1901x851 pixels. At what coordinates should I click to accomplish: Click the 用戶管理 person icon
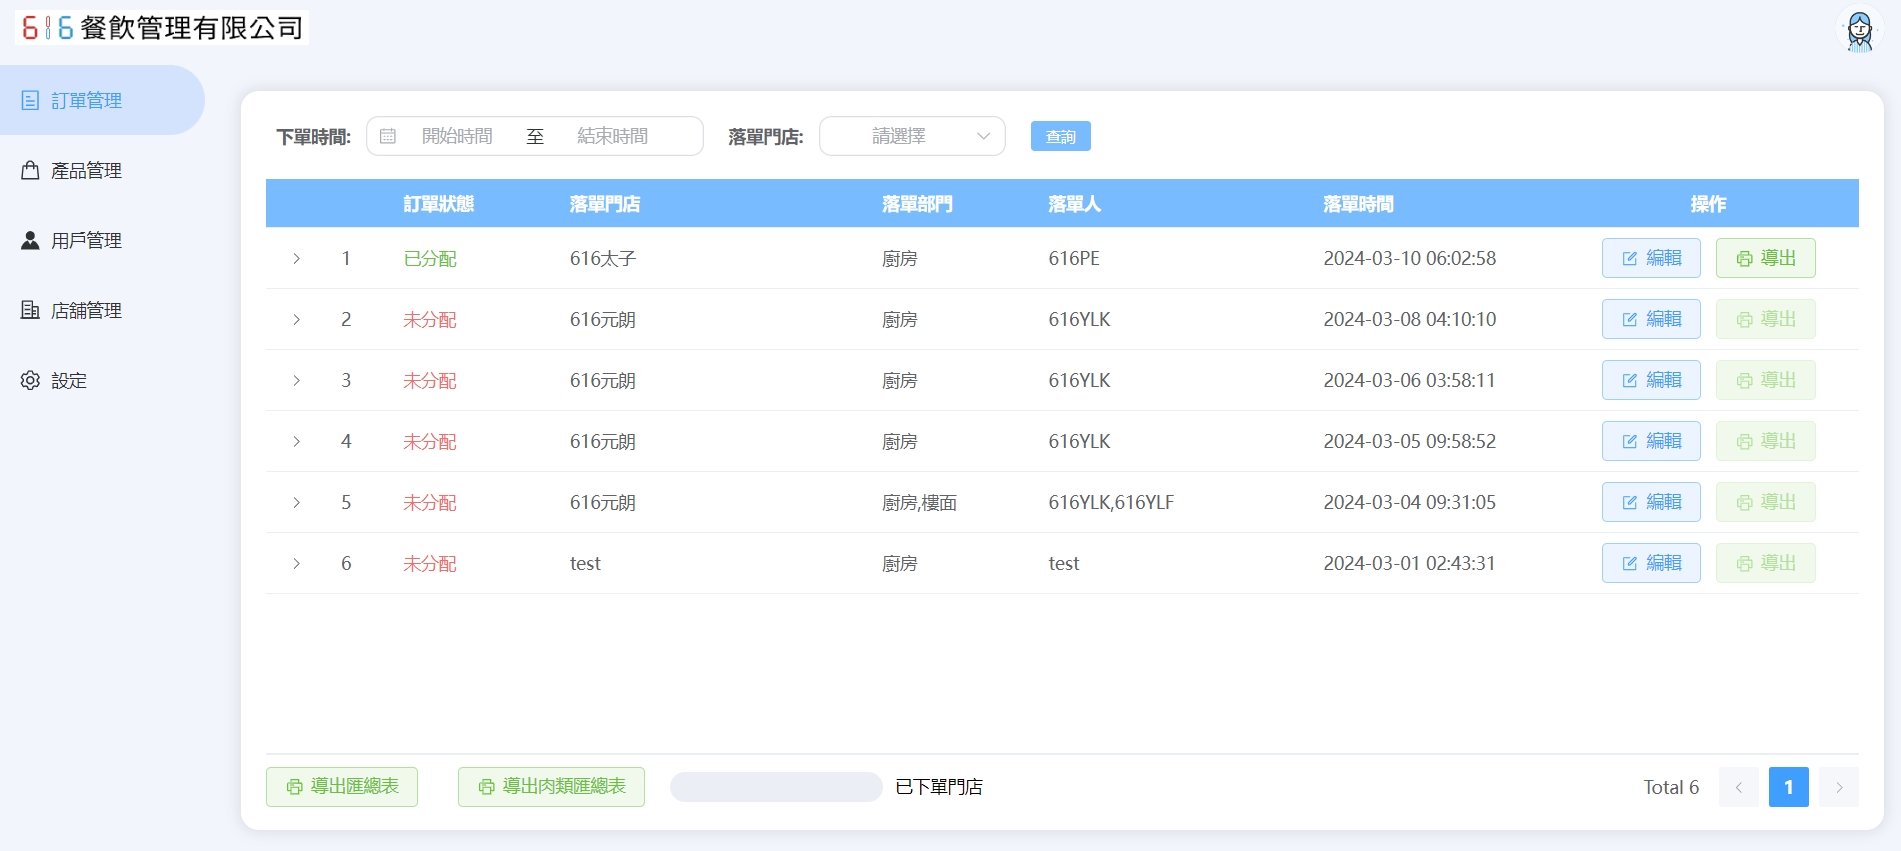31,241
